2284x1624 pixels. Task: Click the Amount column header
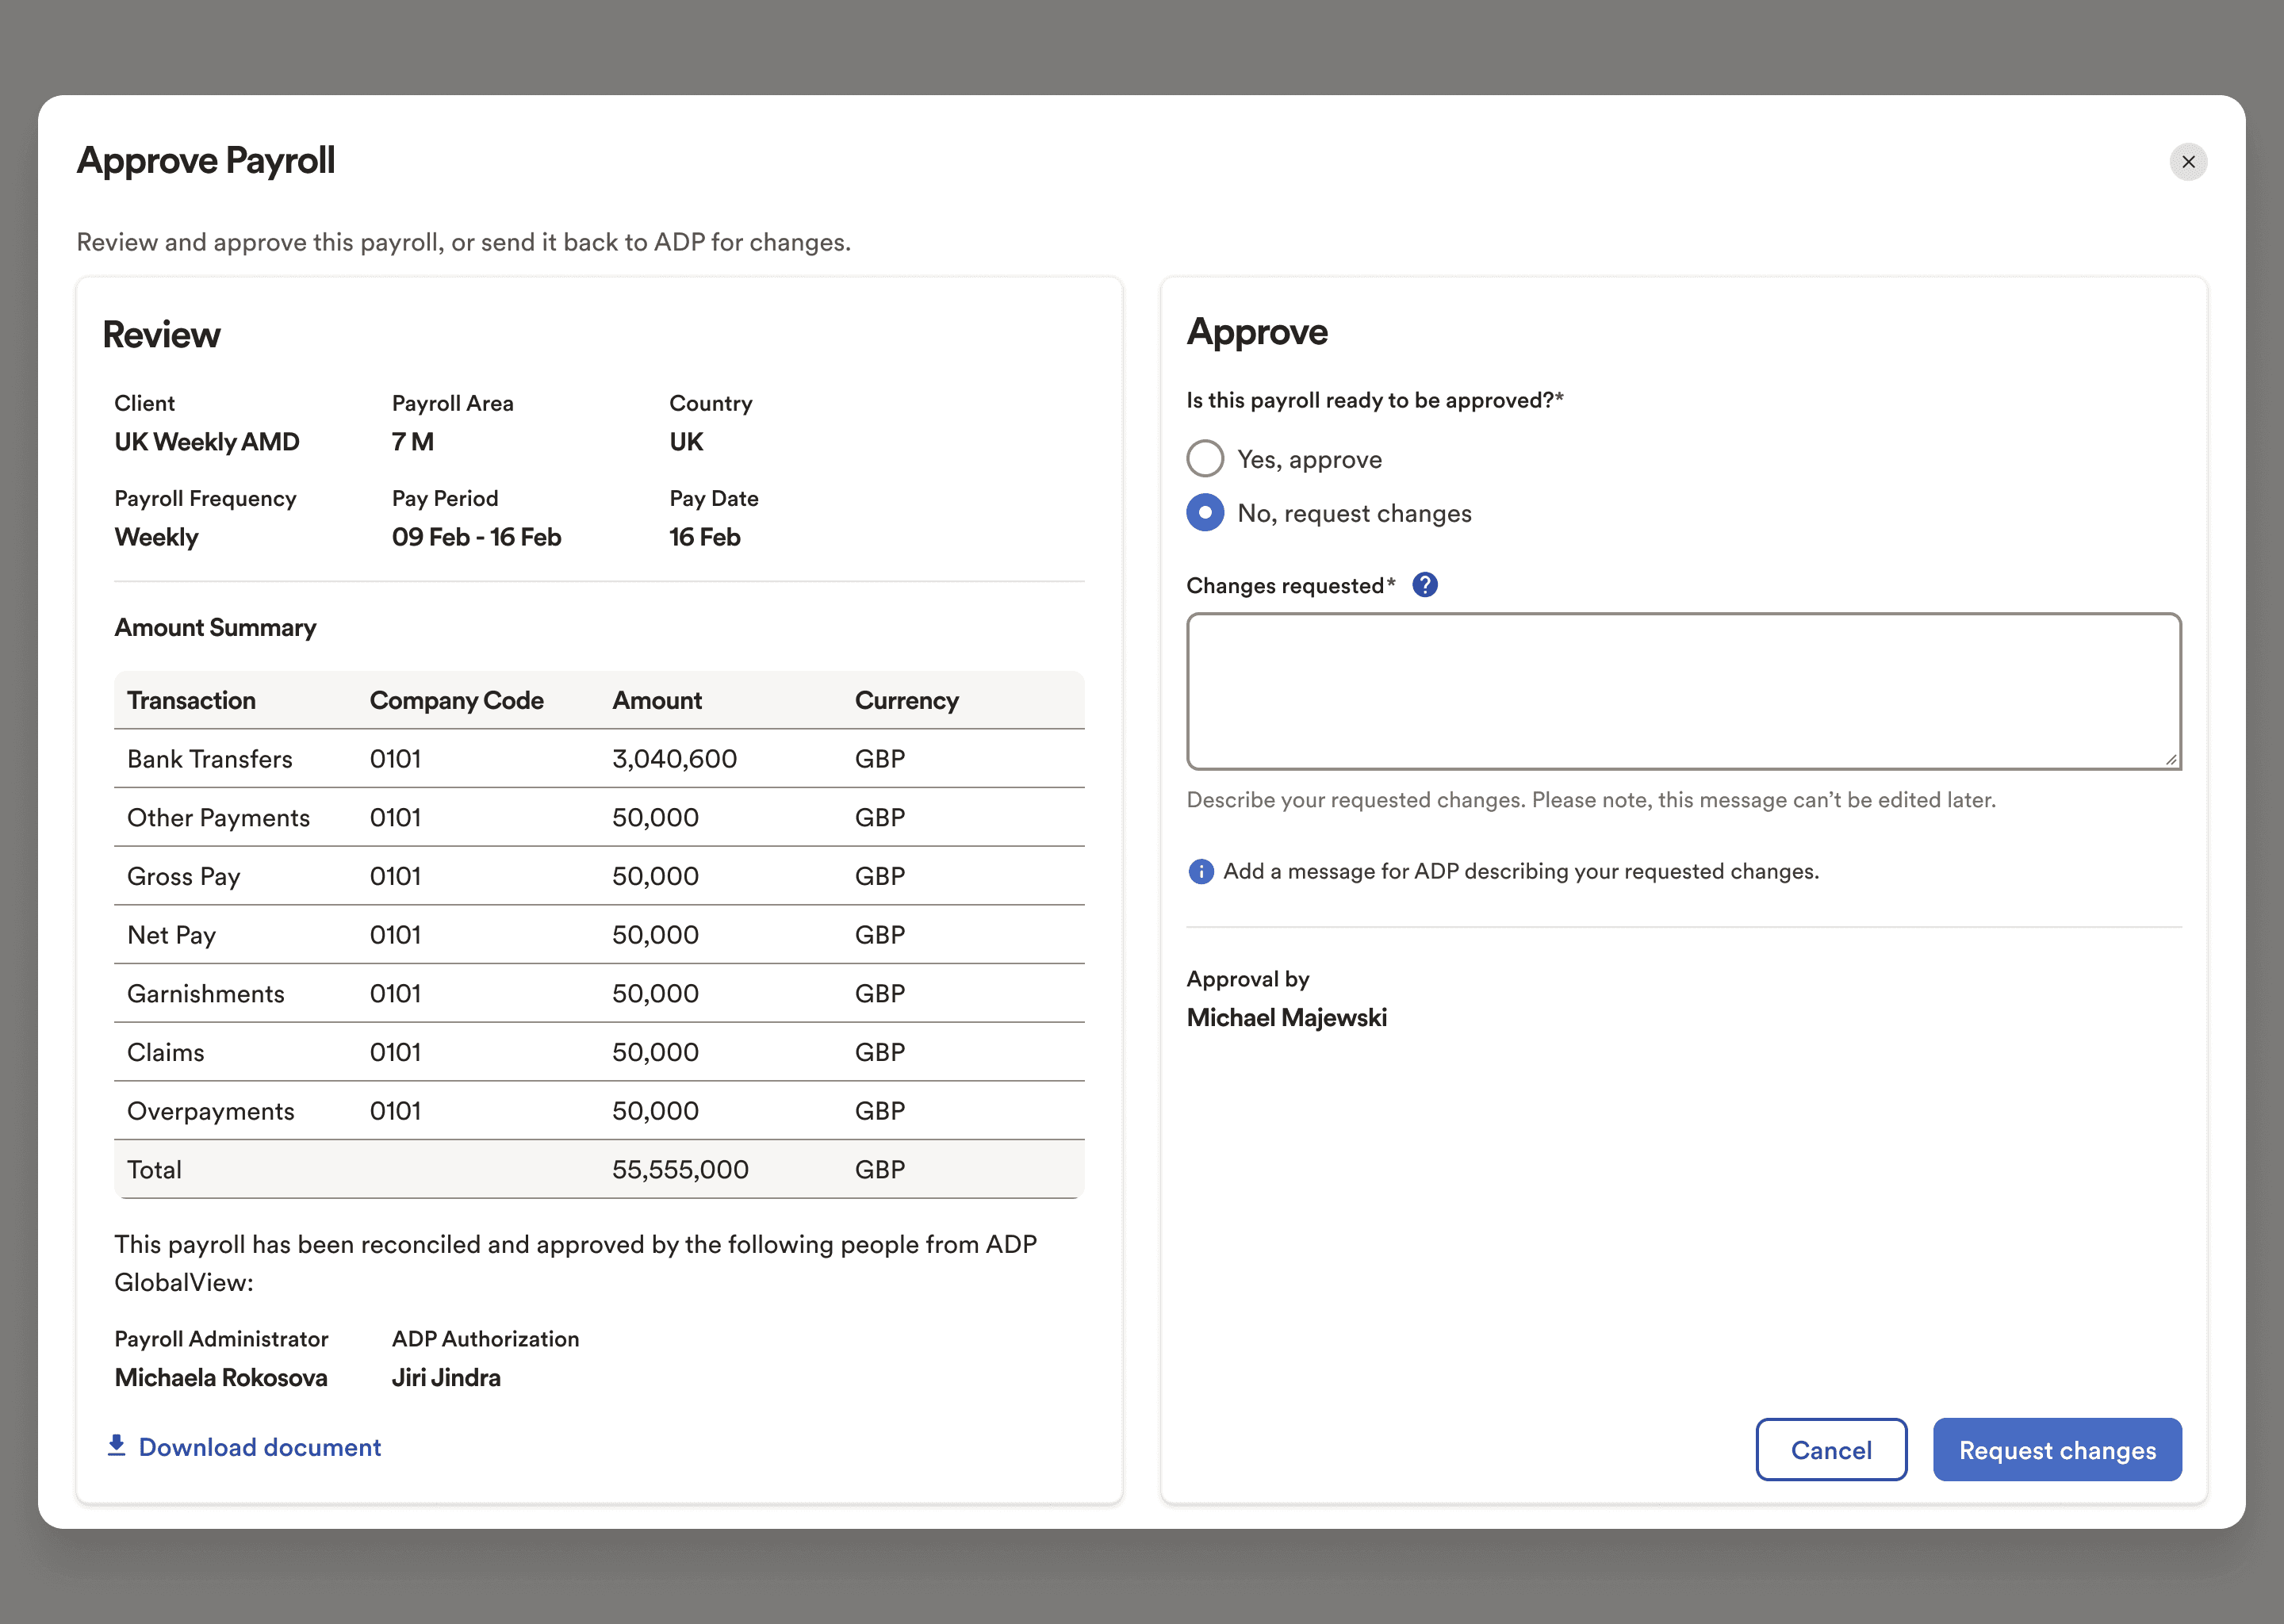coord(657,701)
